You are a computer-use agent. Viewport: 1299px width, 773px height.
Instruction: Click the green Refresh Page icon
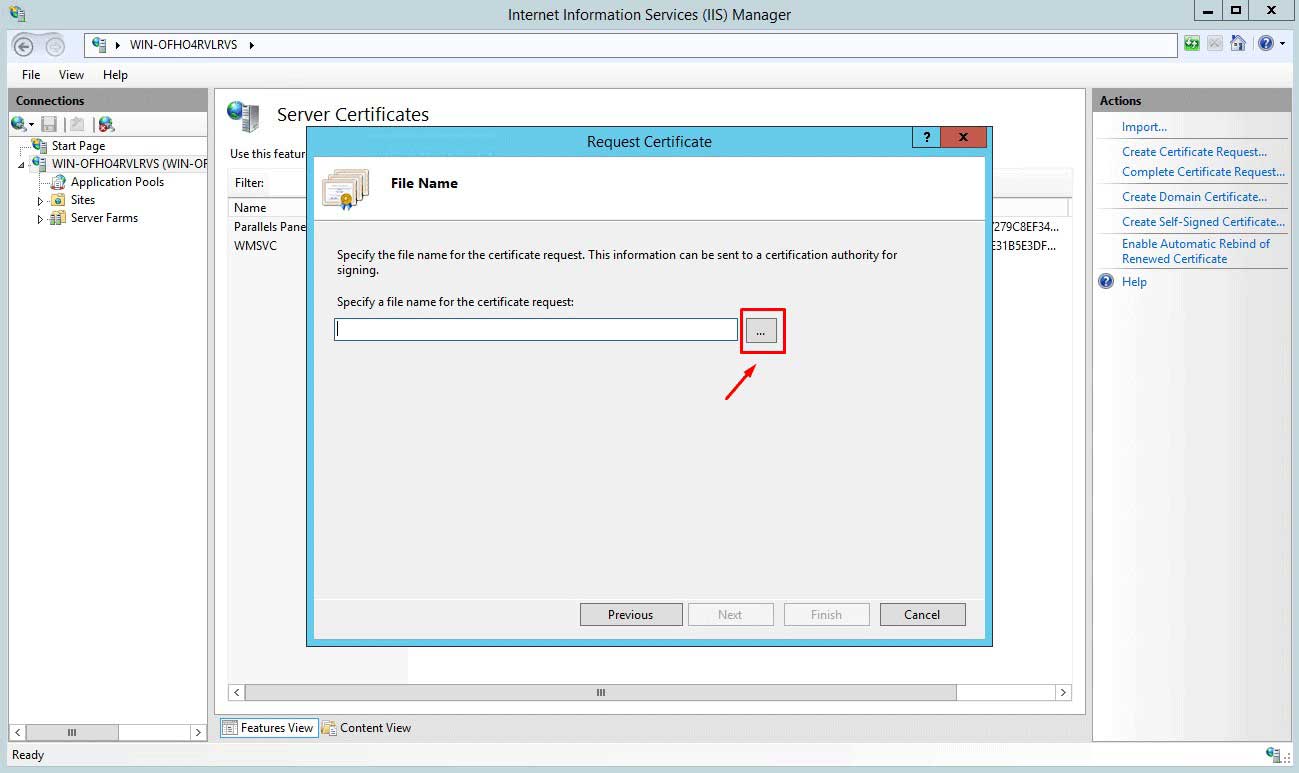tap(1191, 44)
